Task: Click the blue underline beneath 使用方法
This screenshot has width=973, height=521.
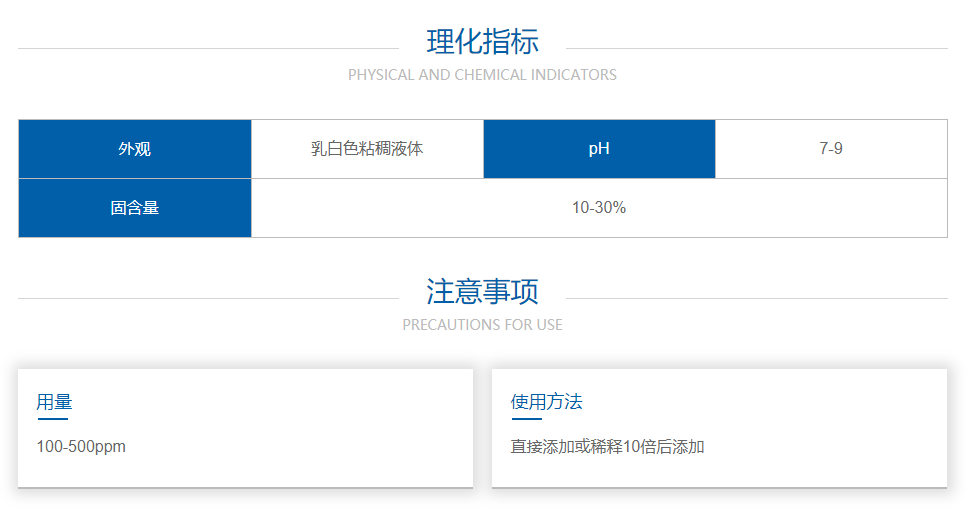Action: pyautogui.click(x=526, y=419)
